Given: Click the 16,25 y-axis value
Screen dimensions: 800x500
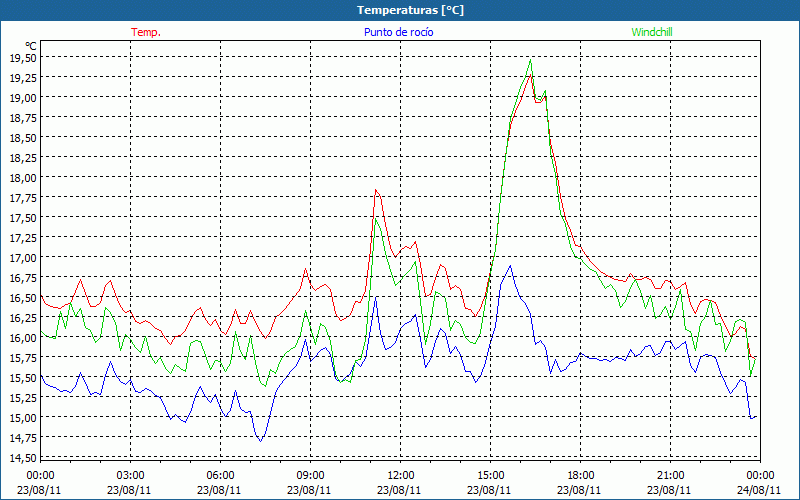Looking at the screenshot, I should [23, 318].
